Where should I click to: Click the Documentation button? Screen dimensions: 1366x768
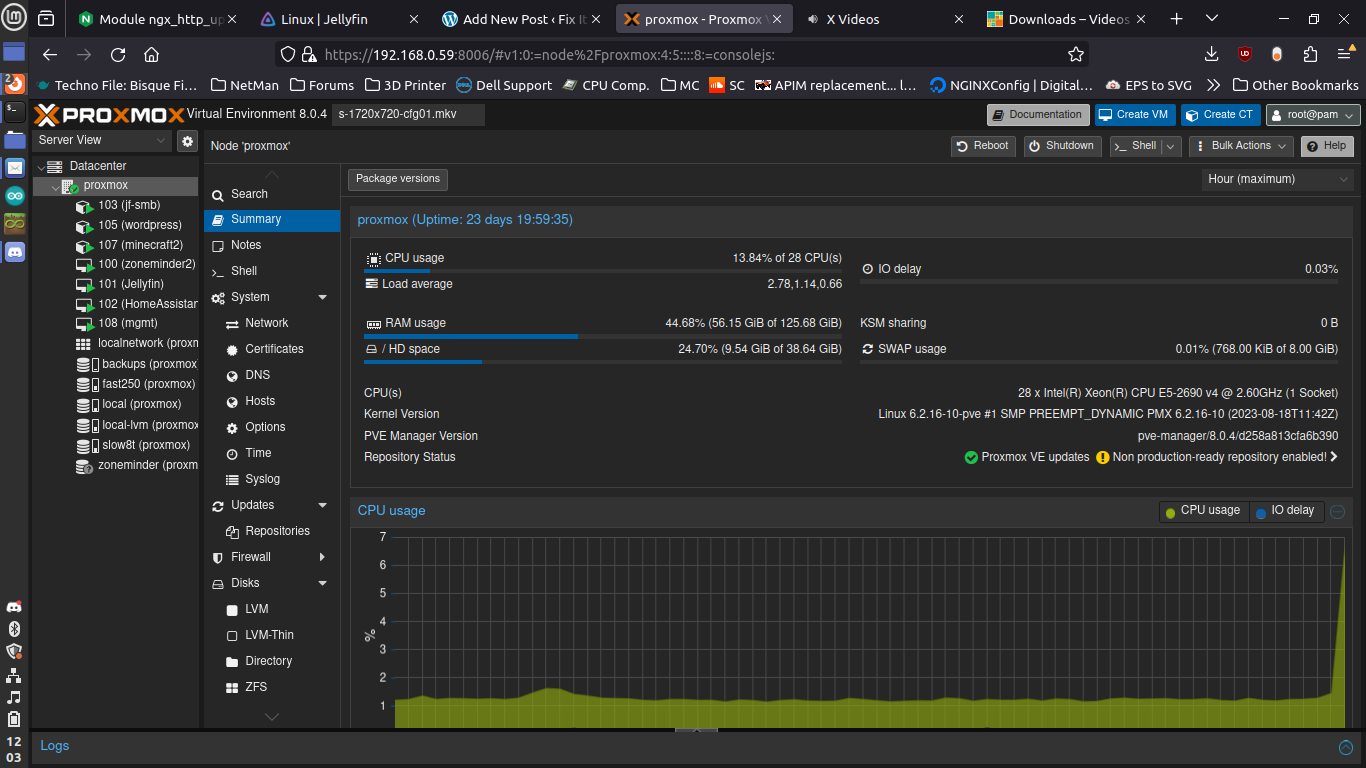(1038, 115)
